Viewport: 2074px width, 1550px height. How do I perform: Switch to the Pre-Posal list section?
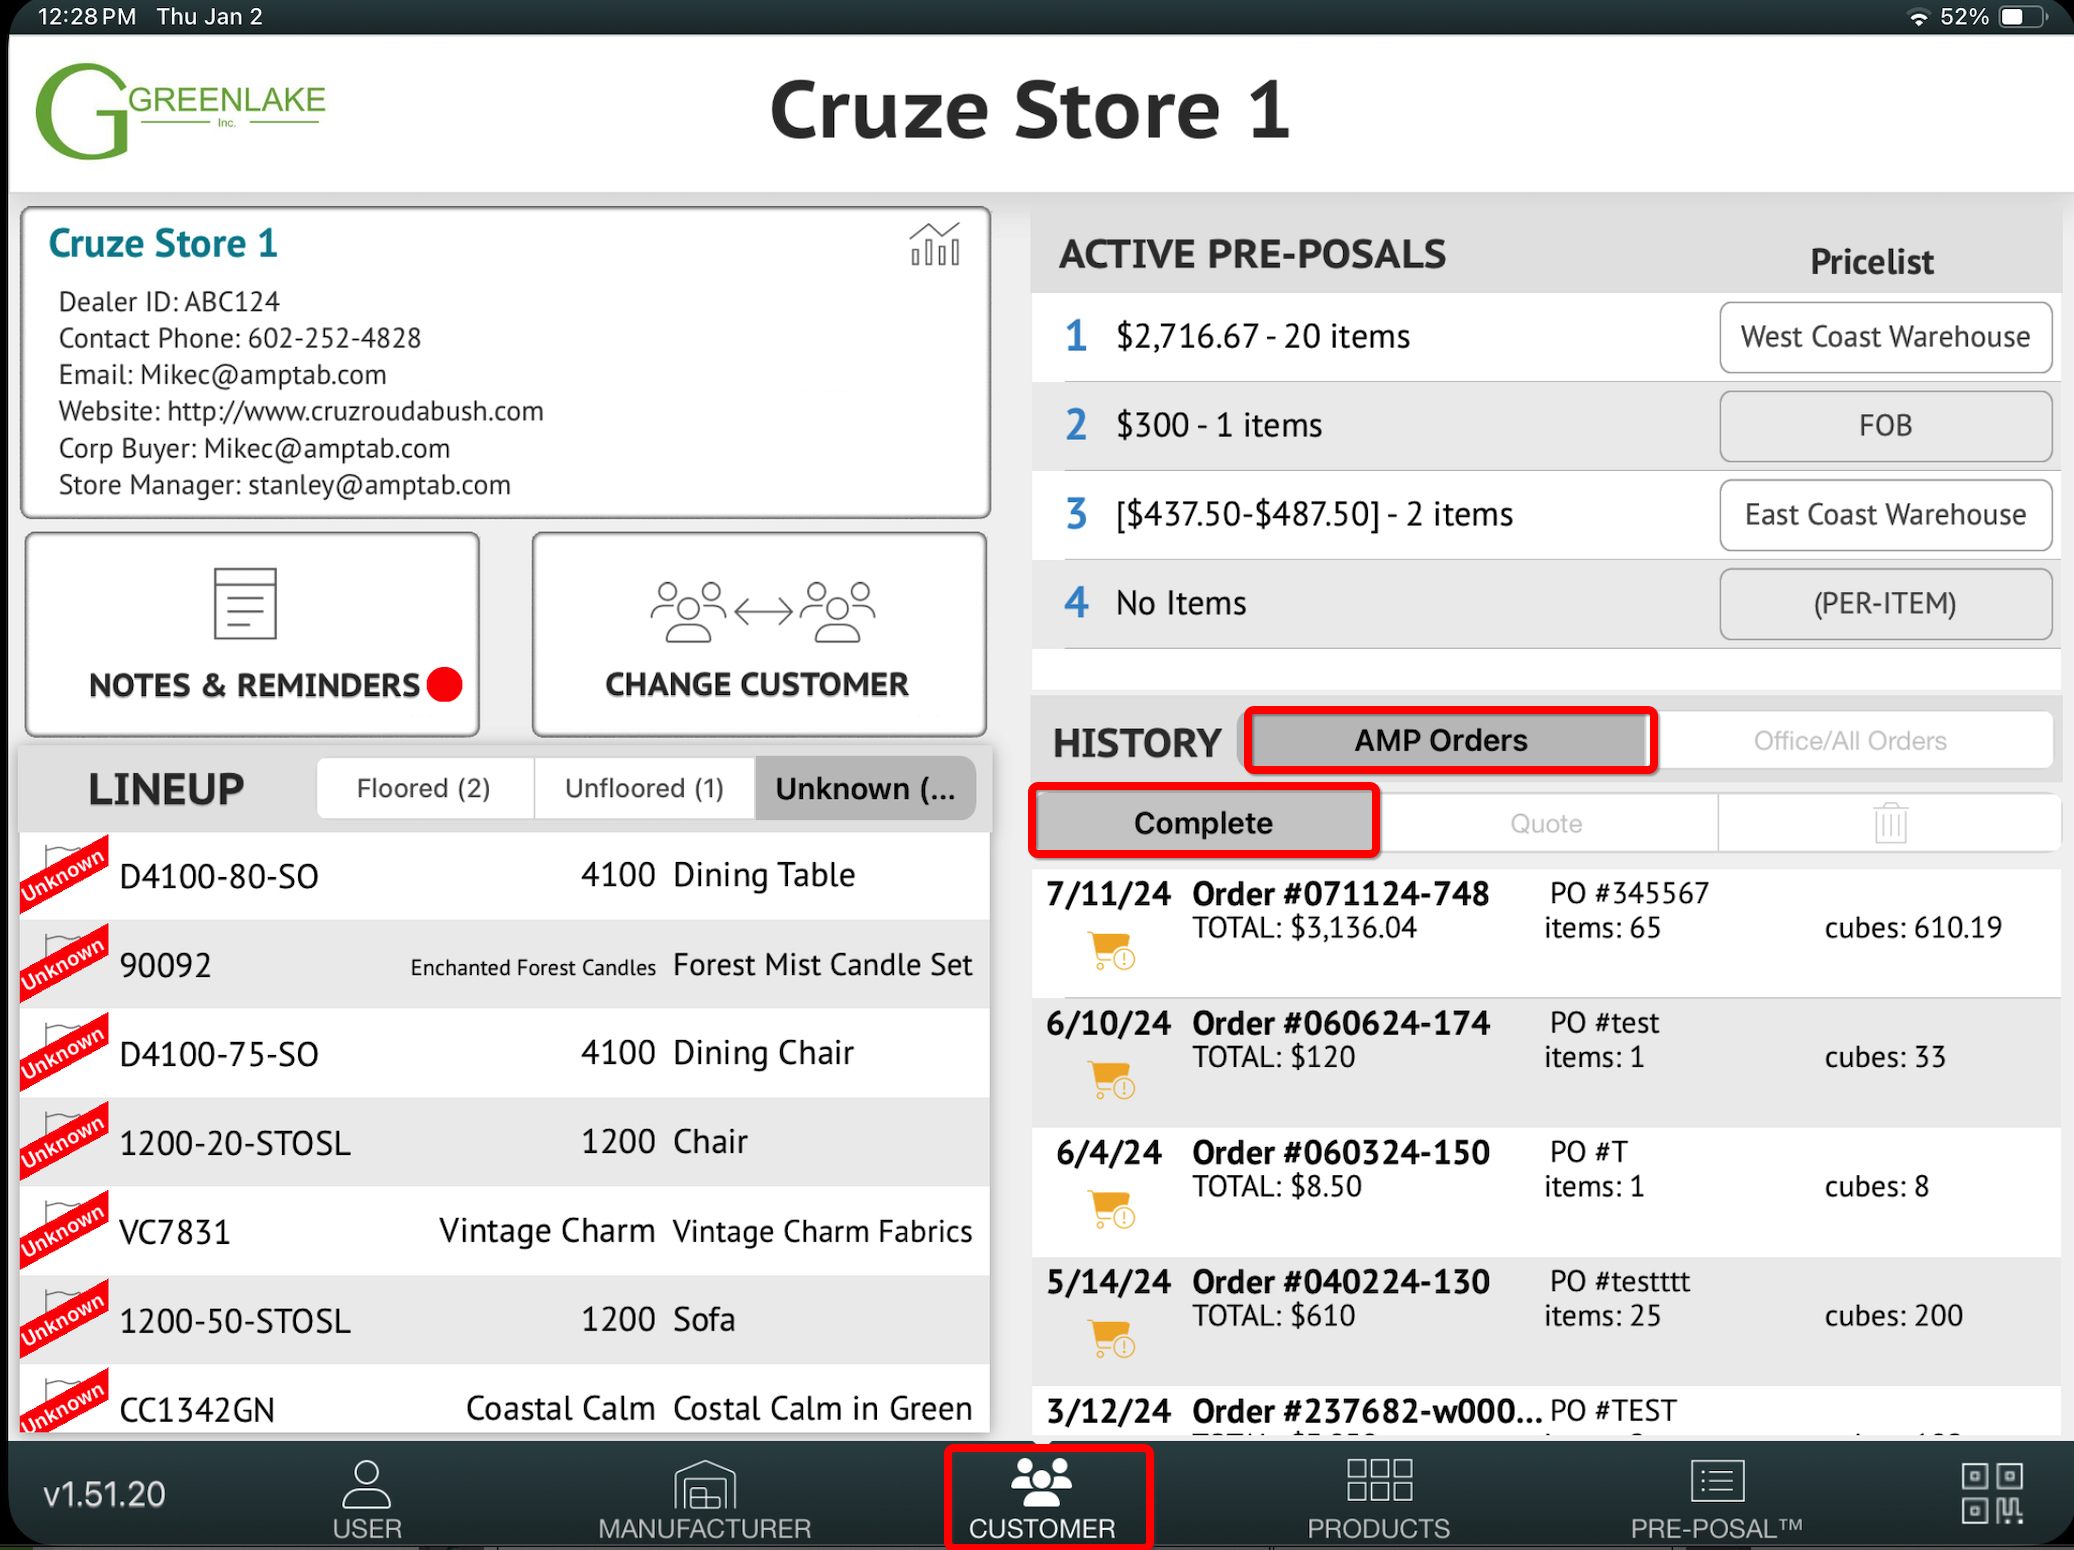point(1716,1497)
